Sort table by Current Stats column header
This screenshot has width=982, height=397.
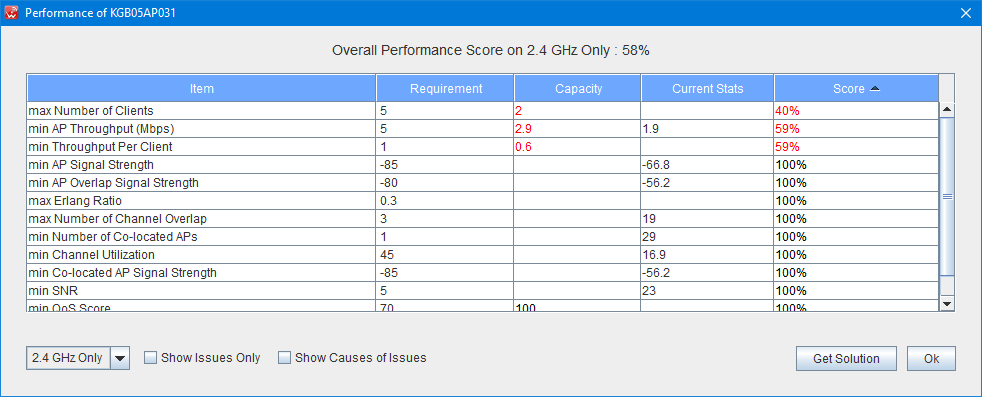point(708,88)
